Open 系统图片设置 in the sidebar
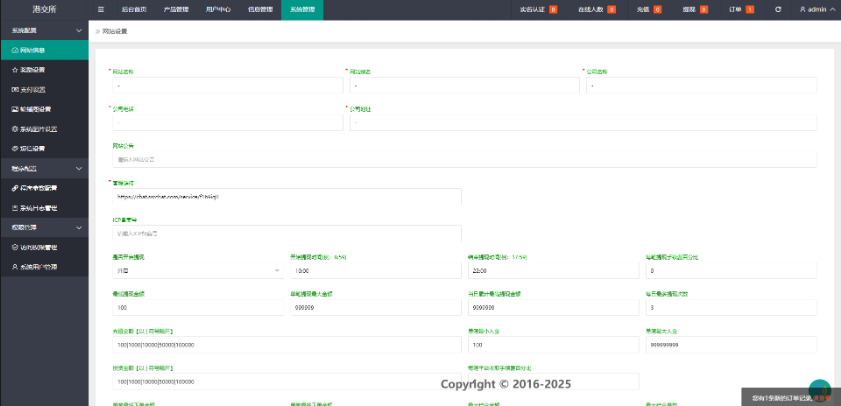This screenshot has width=841, height=406. pos(44,129)
